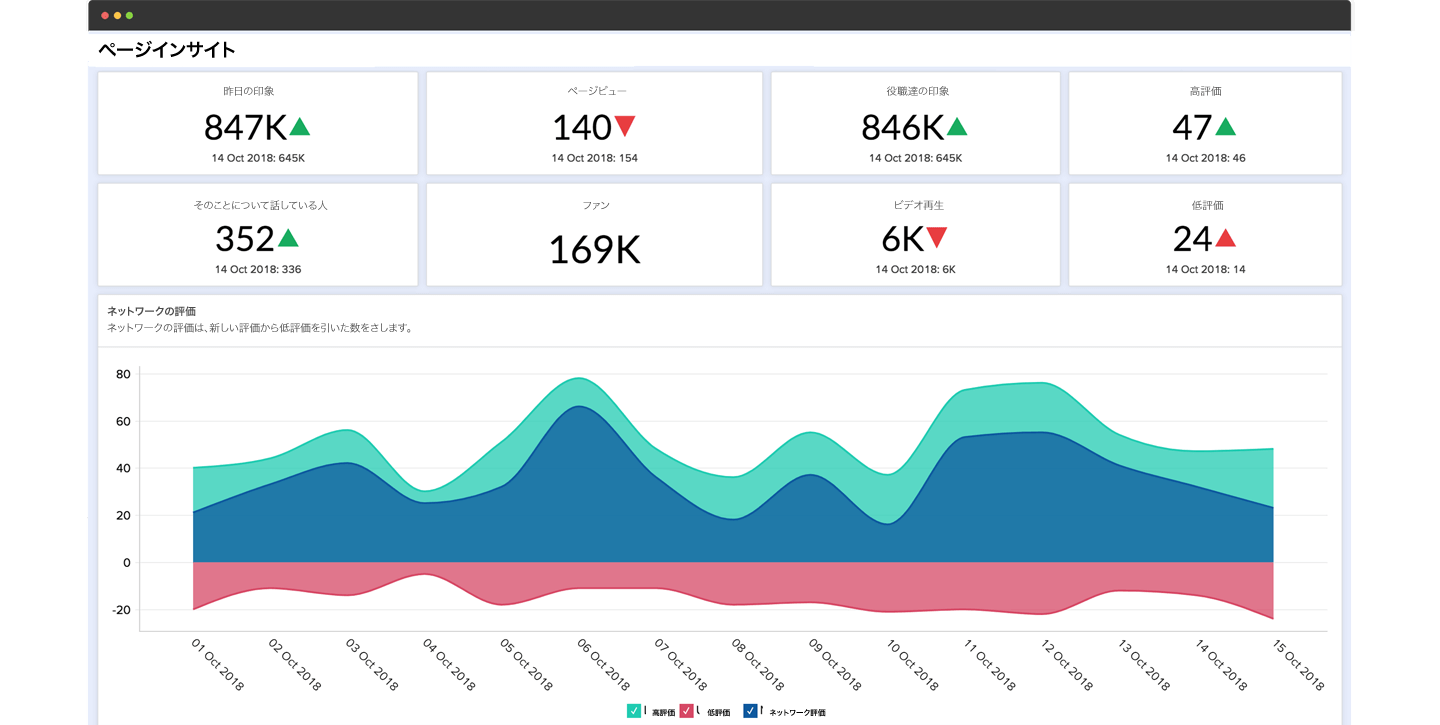Click green up arrow beside 352

tap(288, 238)
